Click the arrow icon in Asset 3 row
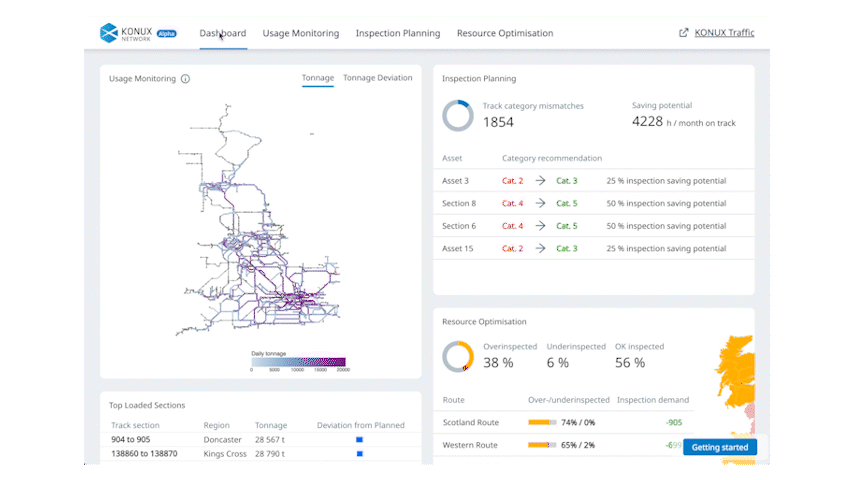The image size is (854, 480). click(x=540, y=181)
